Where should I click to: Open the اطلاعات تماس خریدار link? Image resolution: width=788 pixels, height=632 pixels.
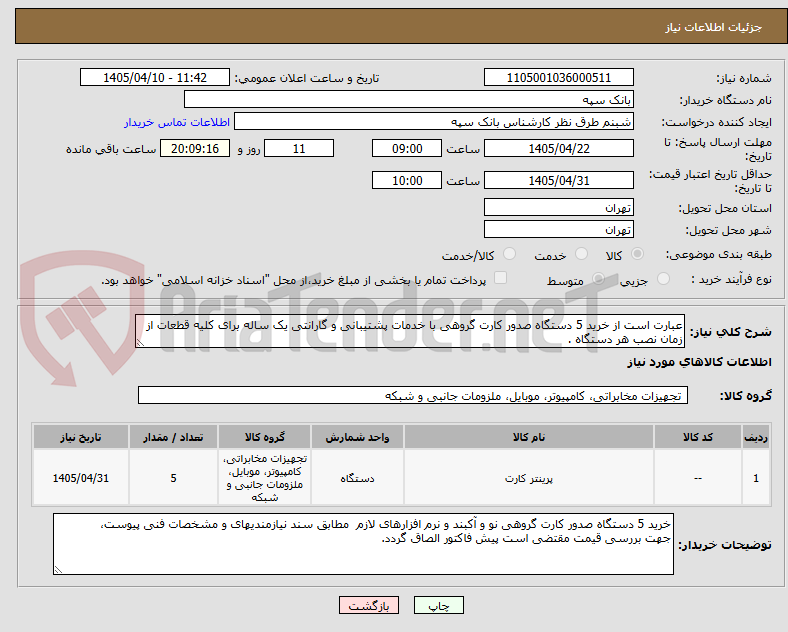177,122
